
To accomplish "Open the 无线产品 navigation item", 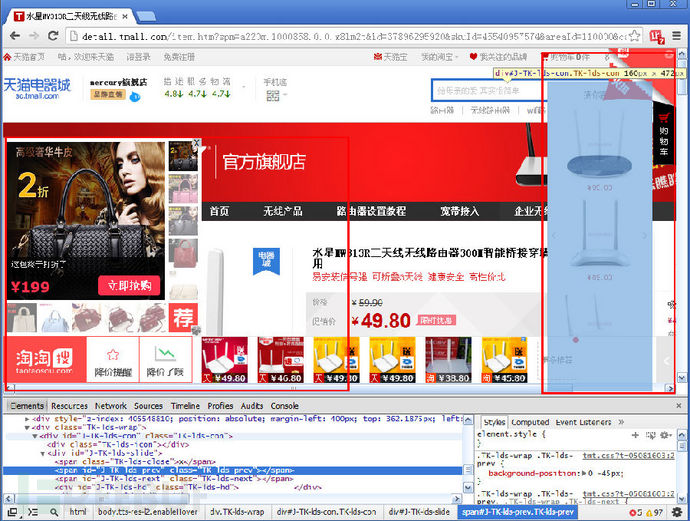I will click(x=283, y=211).
